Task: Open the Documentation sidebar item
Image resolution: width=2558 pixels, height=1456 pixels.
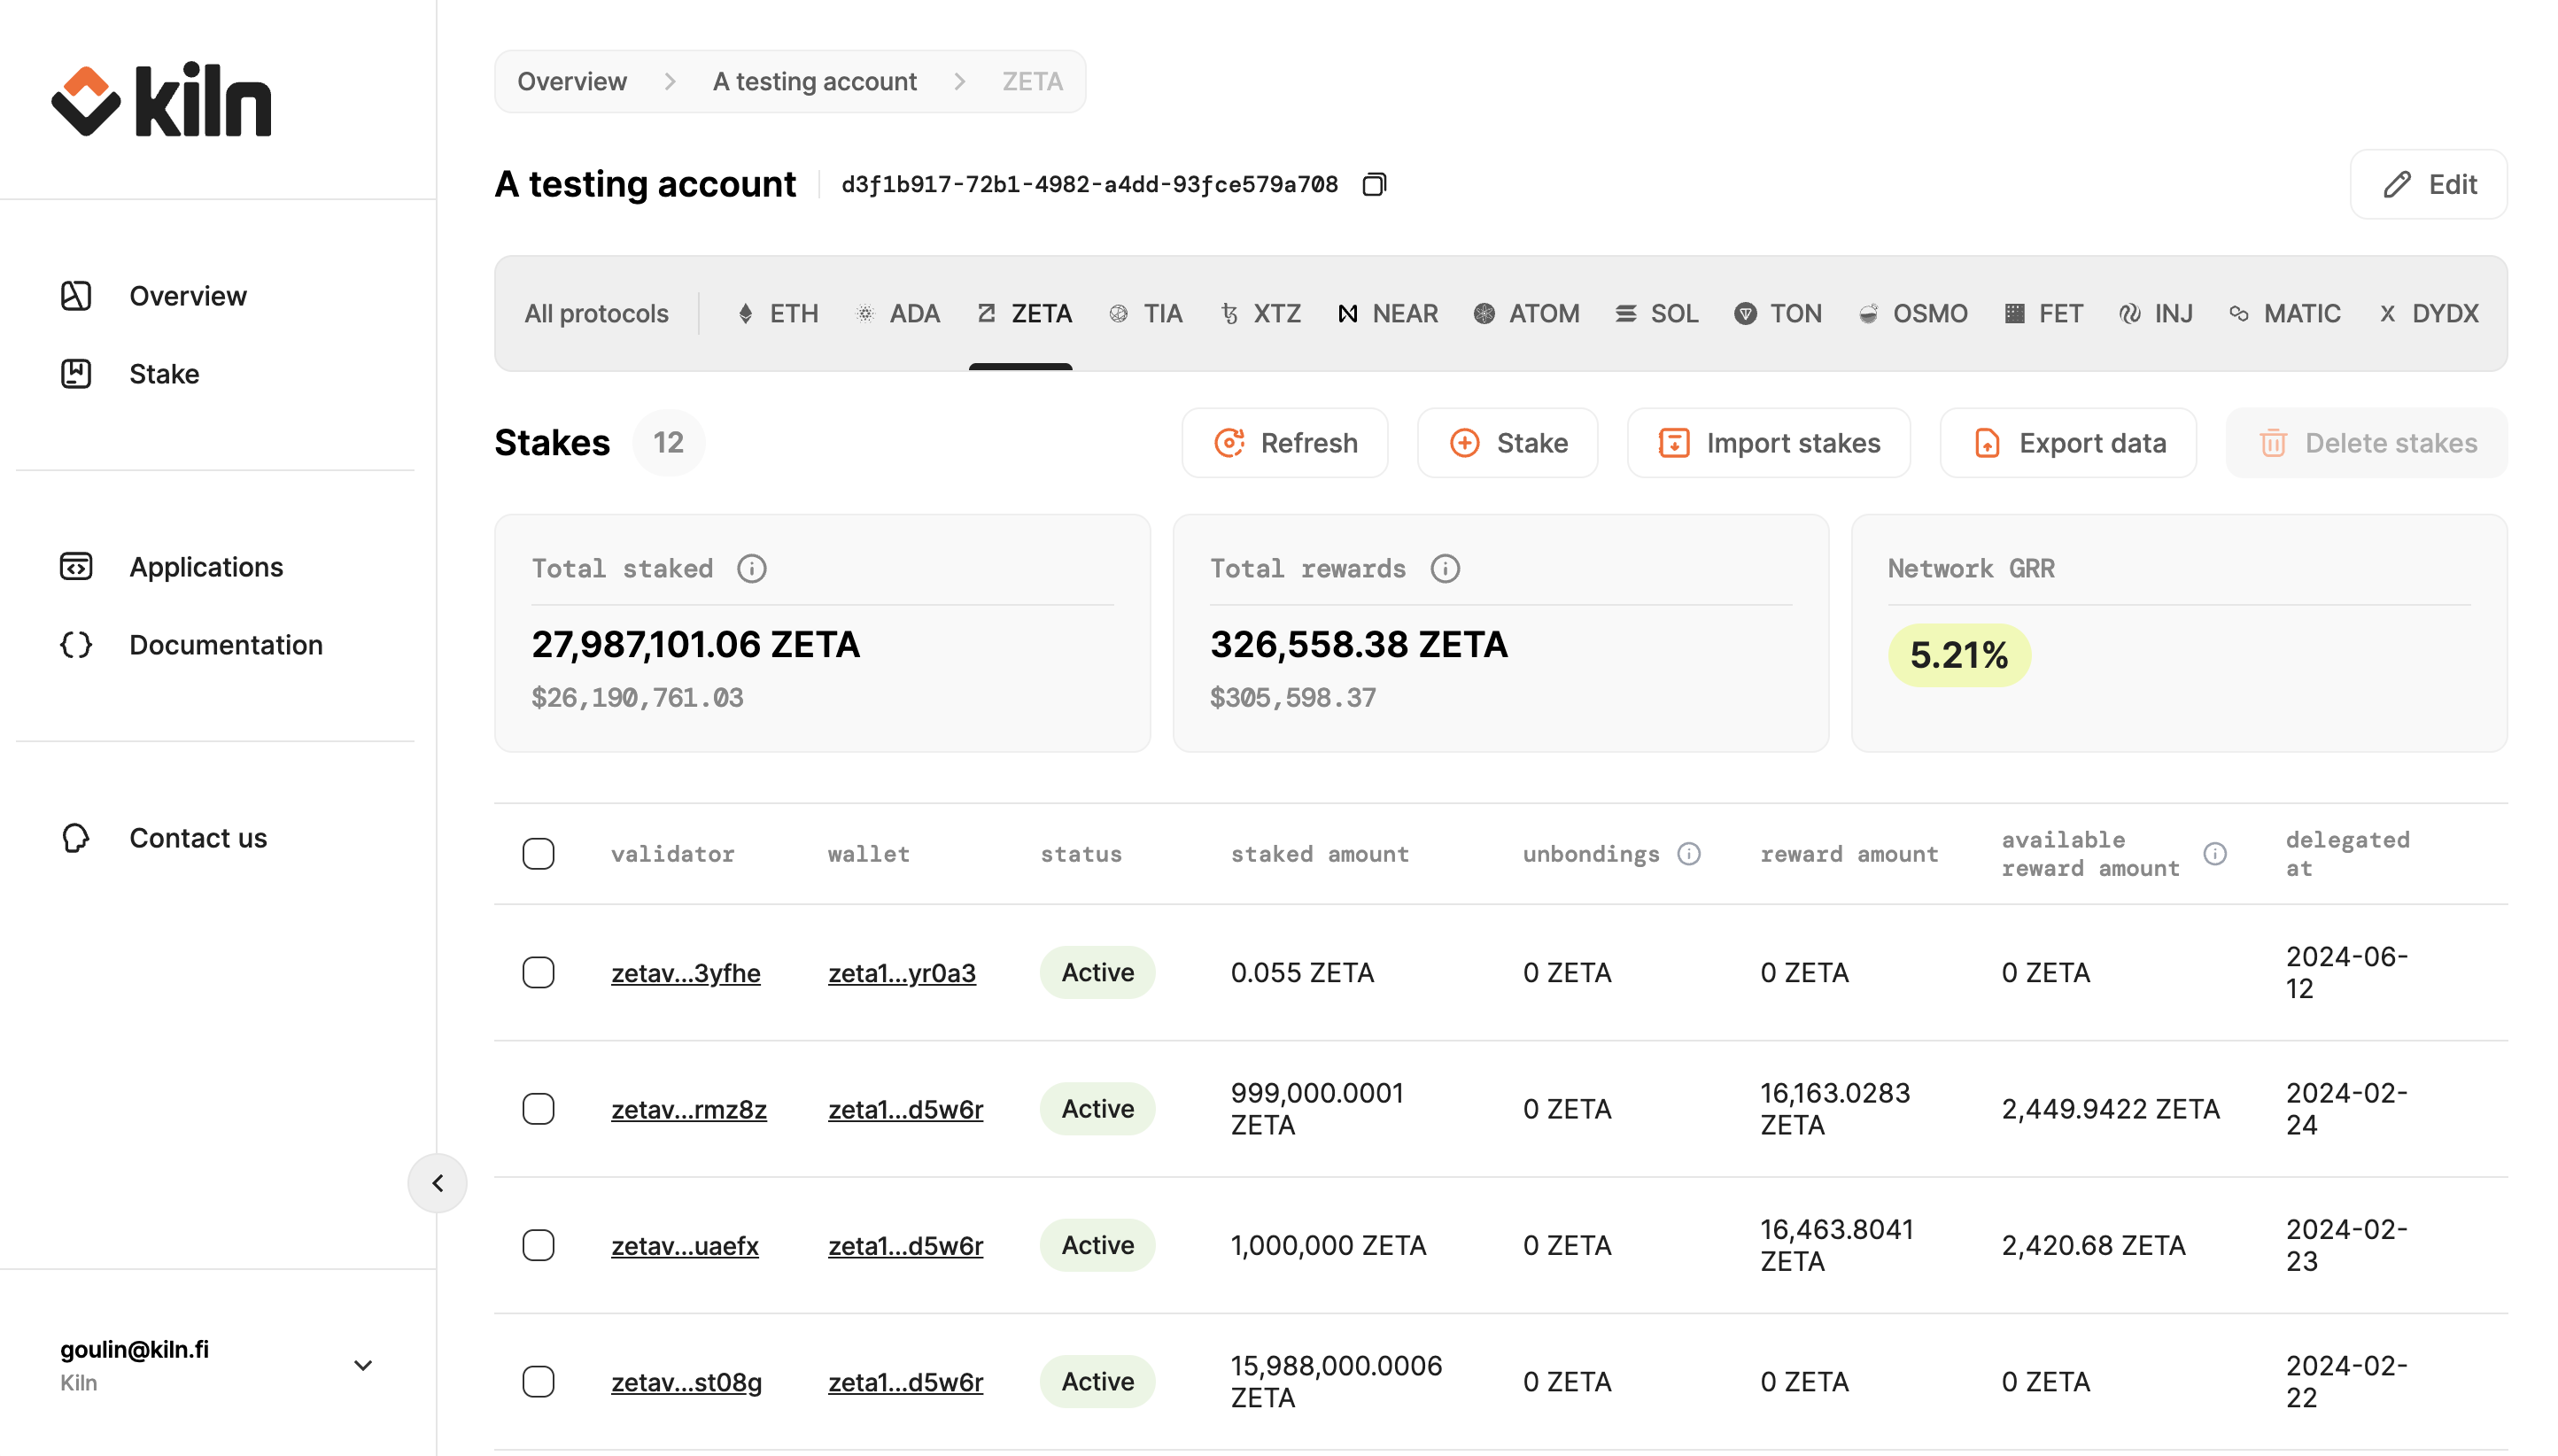Action: click(226, 645)
